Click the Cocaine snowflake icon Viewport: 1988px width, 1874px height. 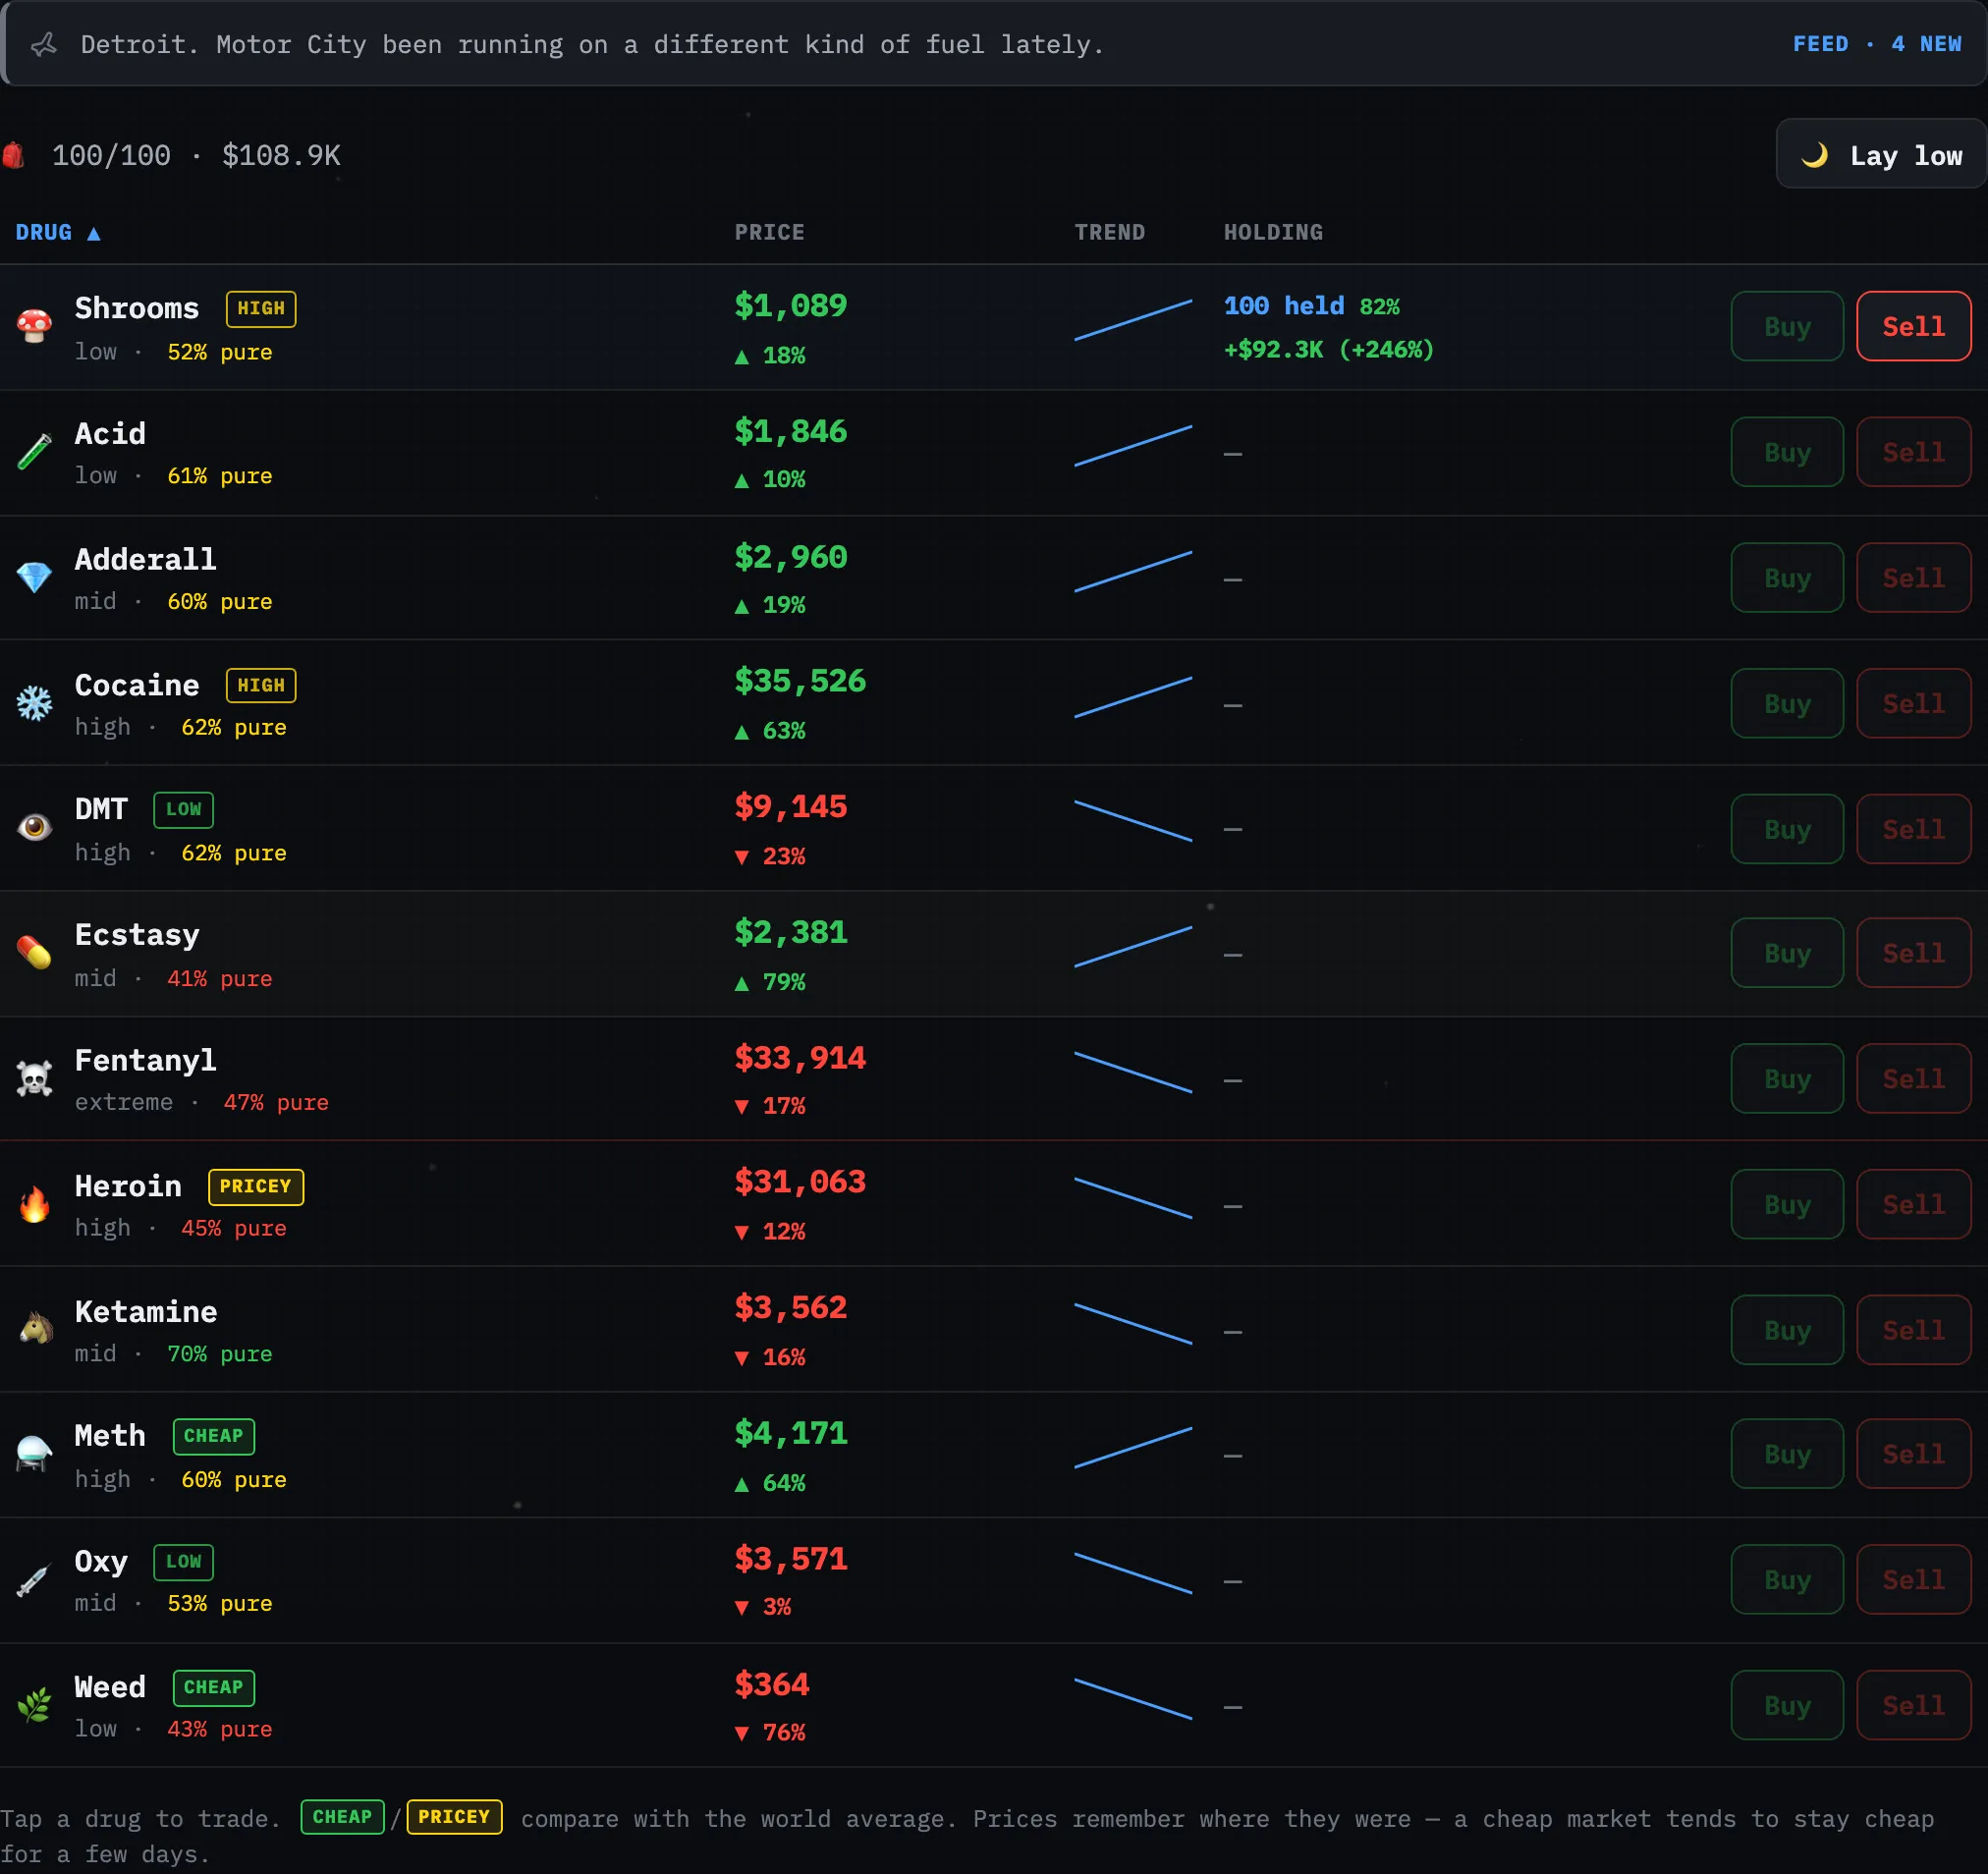click(x=34, y=704)
